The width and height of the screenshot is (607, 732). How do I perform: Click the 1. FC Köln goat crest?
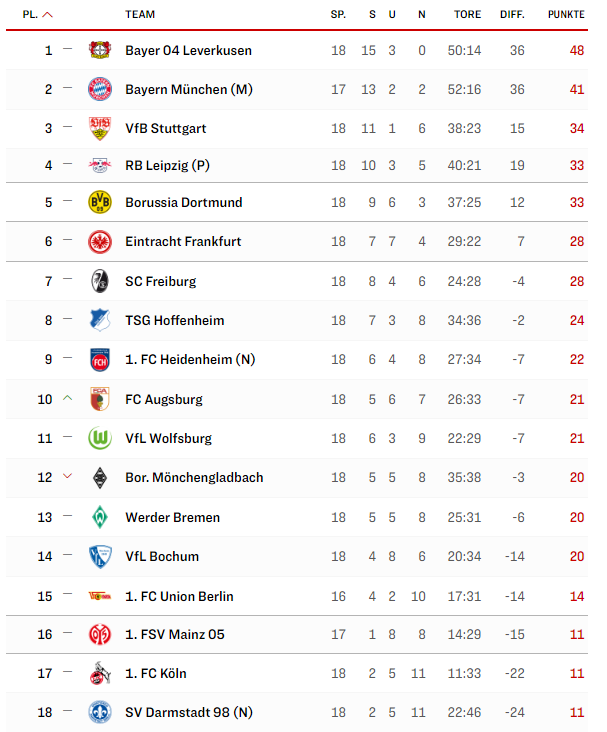[x=99, y=673]
